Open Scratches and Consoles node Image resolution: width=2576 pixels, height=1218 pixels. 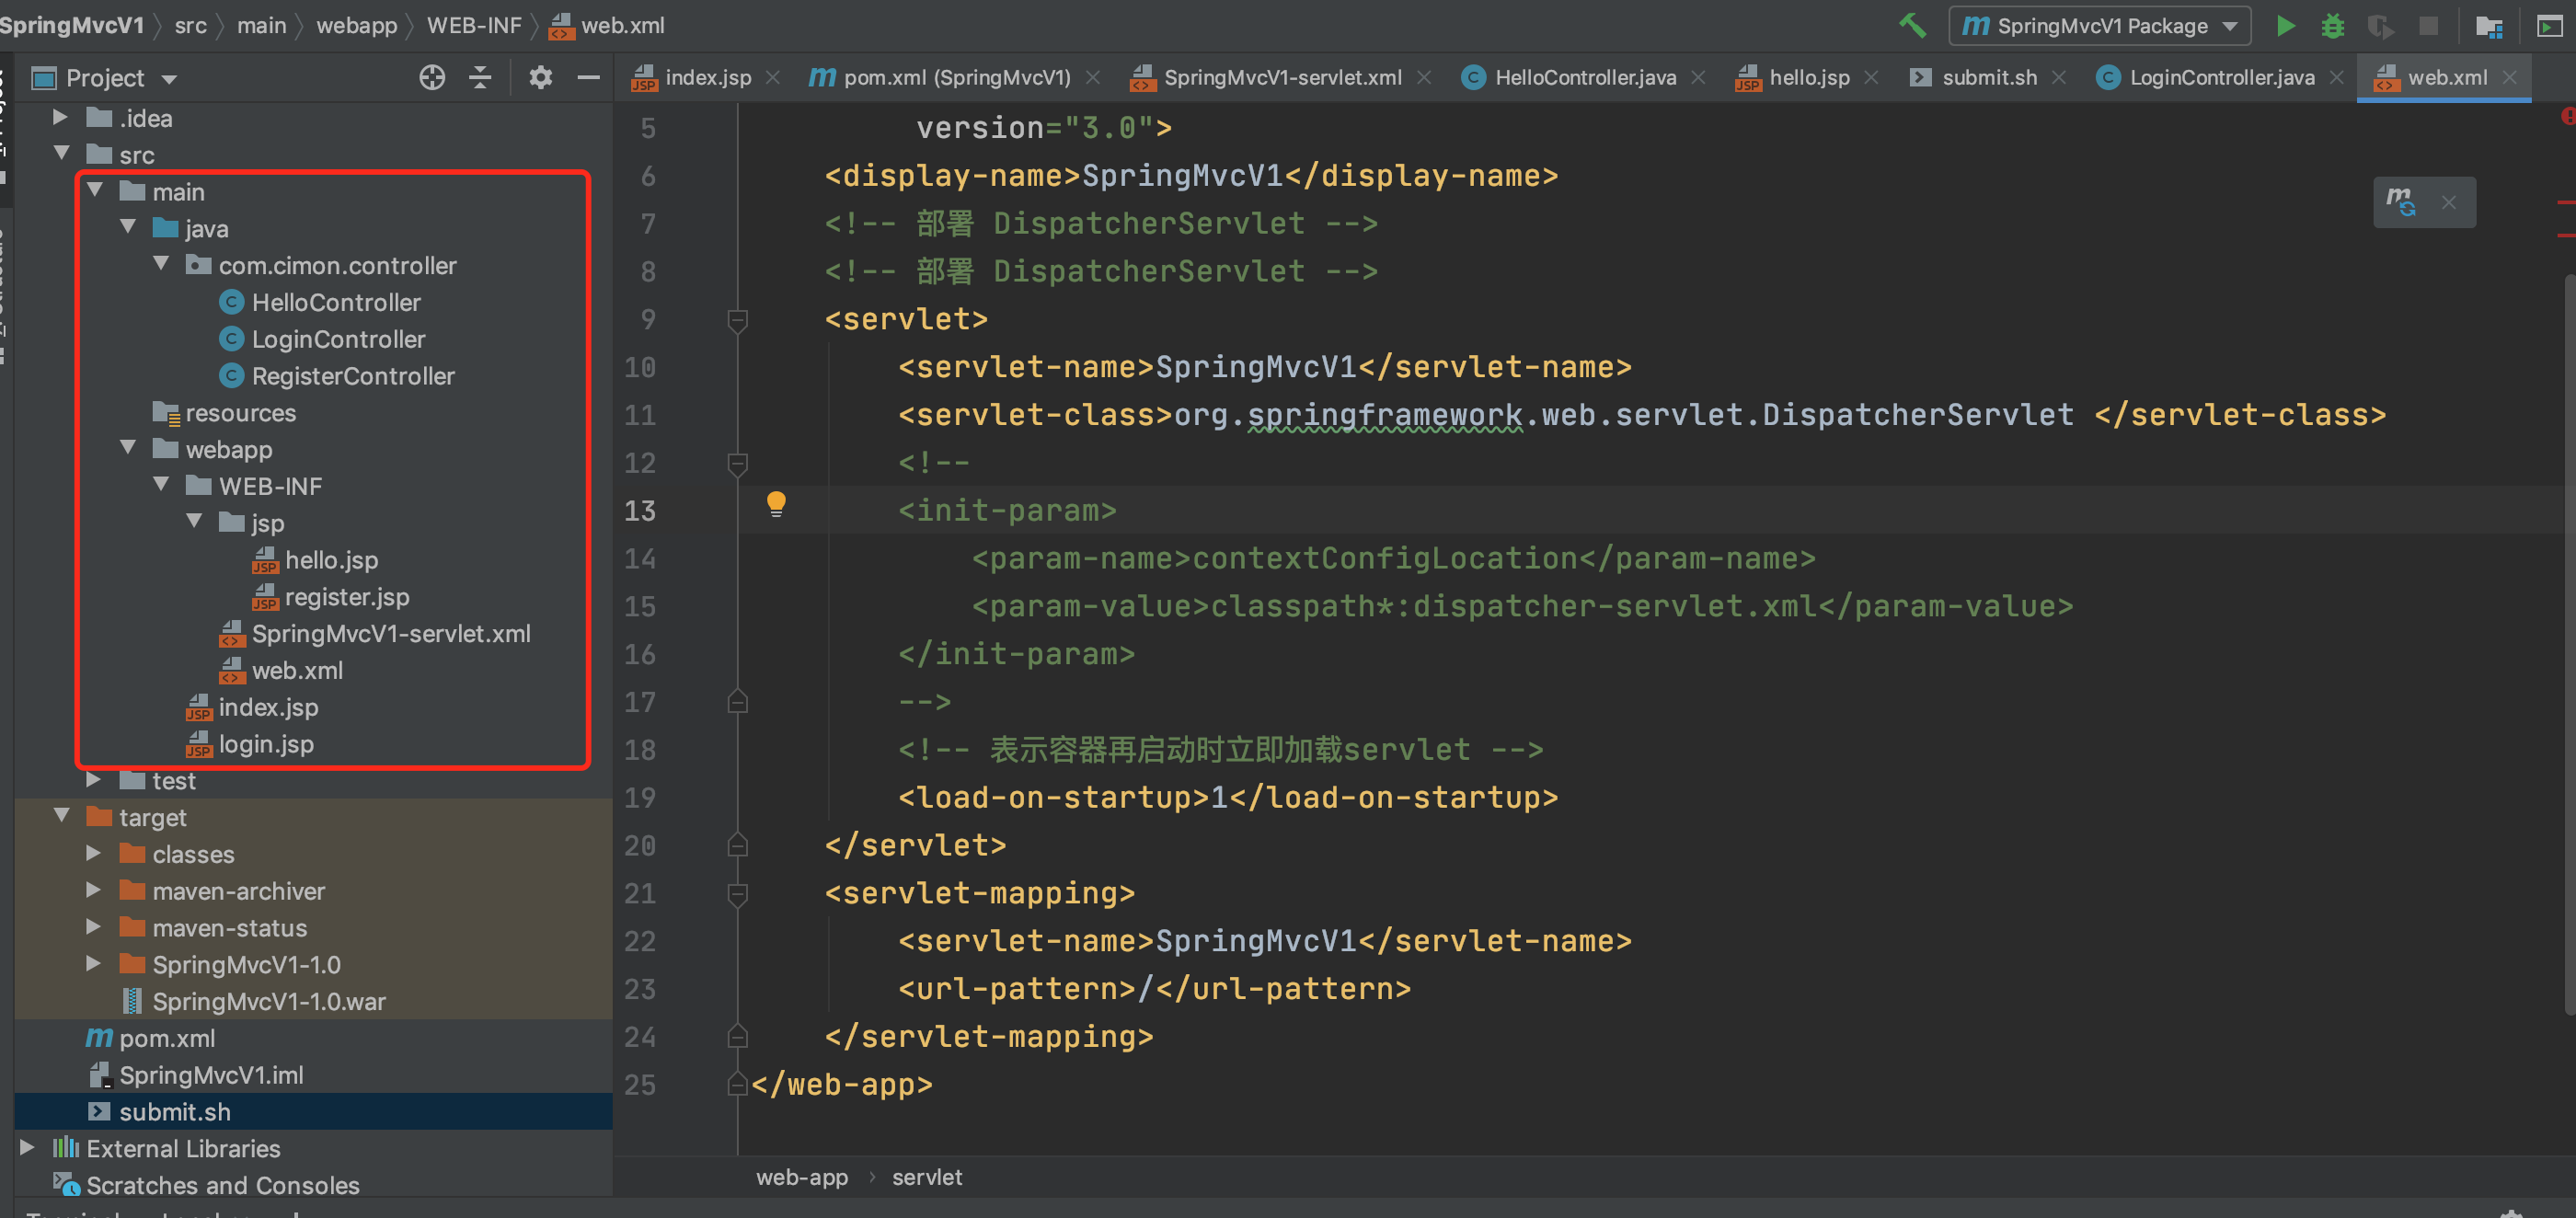222,1185
